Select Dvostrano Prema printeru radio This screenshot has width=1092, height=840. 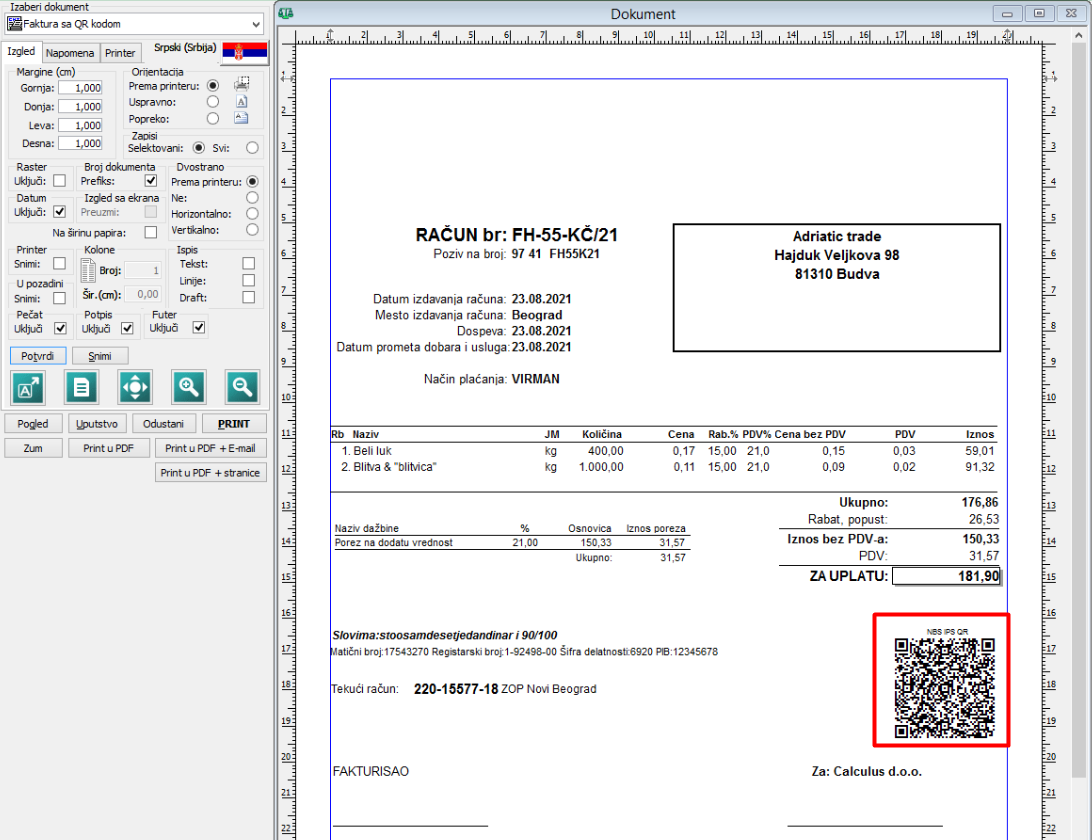point(252,181)
